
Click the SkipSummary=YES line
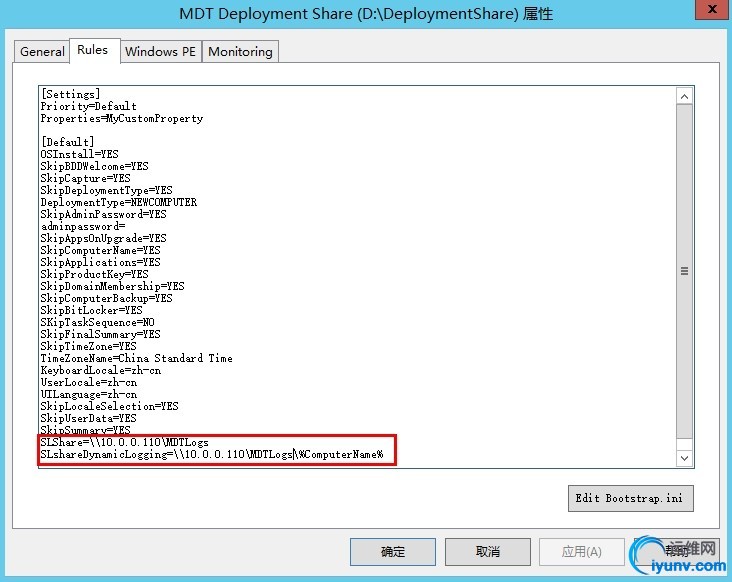pos(86,430)
